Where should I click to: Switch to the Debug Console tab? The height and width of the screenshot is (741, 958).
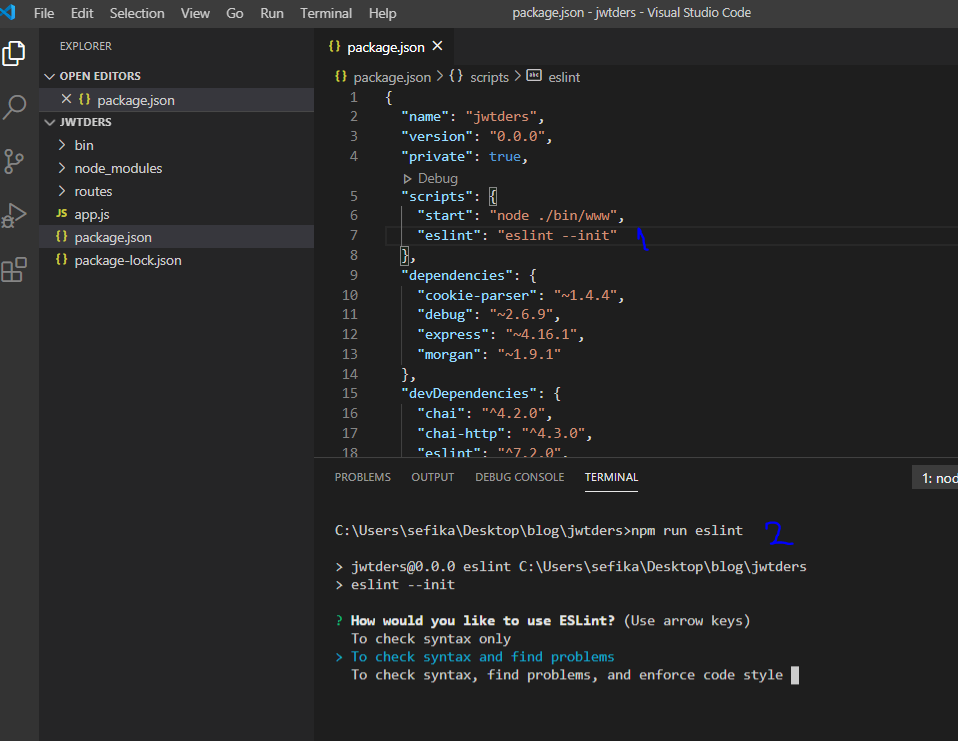click(519, 477)
